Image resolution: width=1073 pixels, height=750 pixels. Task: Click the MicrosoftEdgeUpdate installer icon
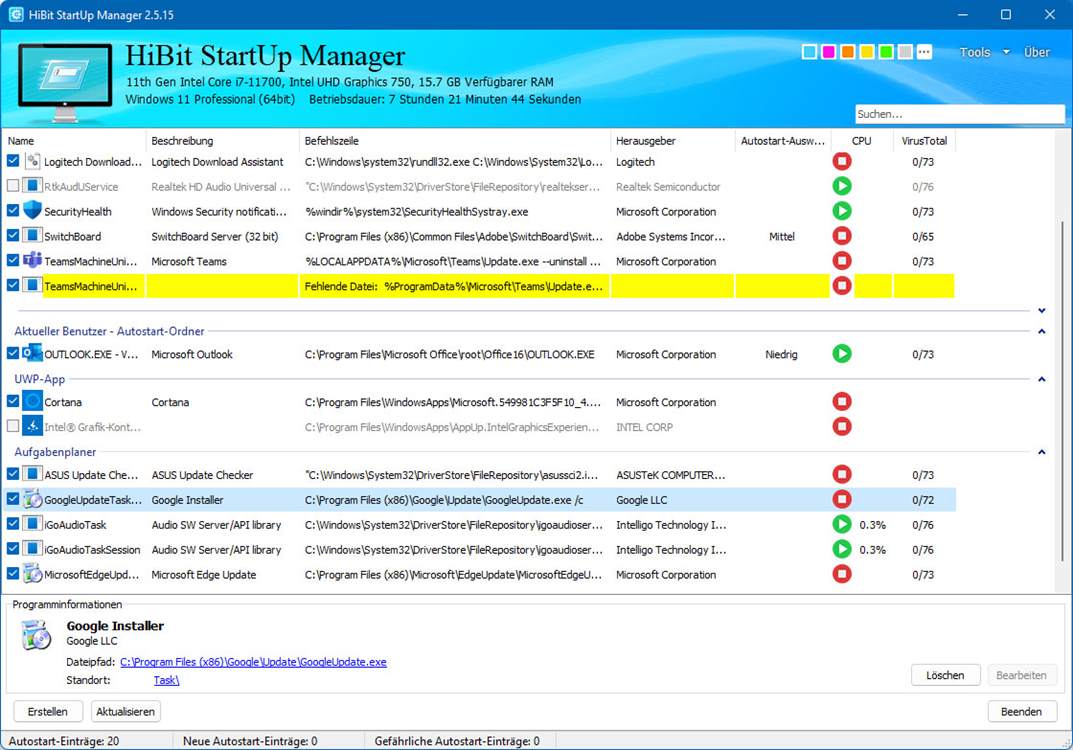pyautogui.click(x=32, y=574)
